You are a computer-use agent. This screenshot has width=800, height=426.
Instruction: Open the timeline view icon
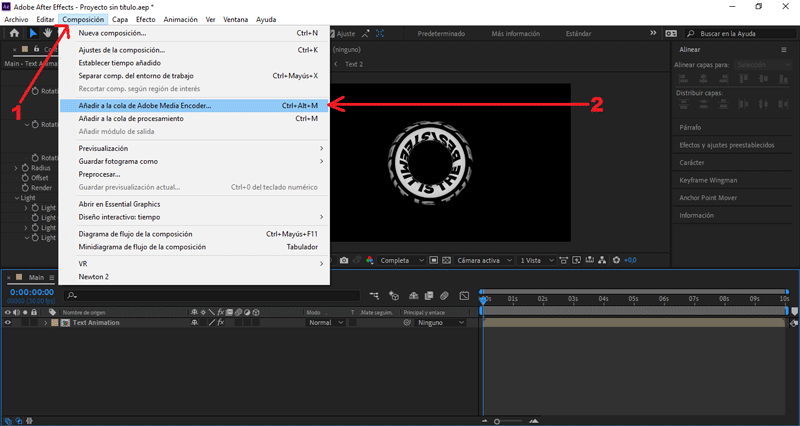[590, 260]
